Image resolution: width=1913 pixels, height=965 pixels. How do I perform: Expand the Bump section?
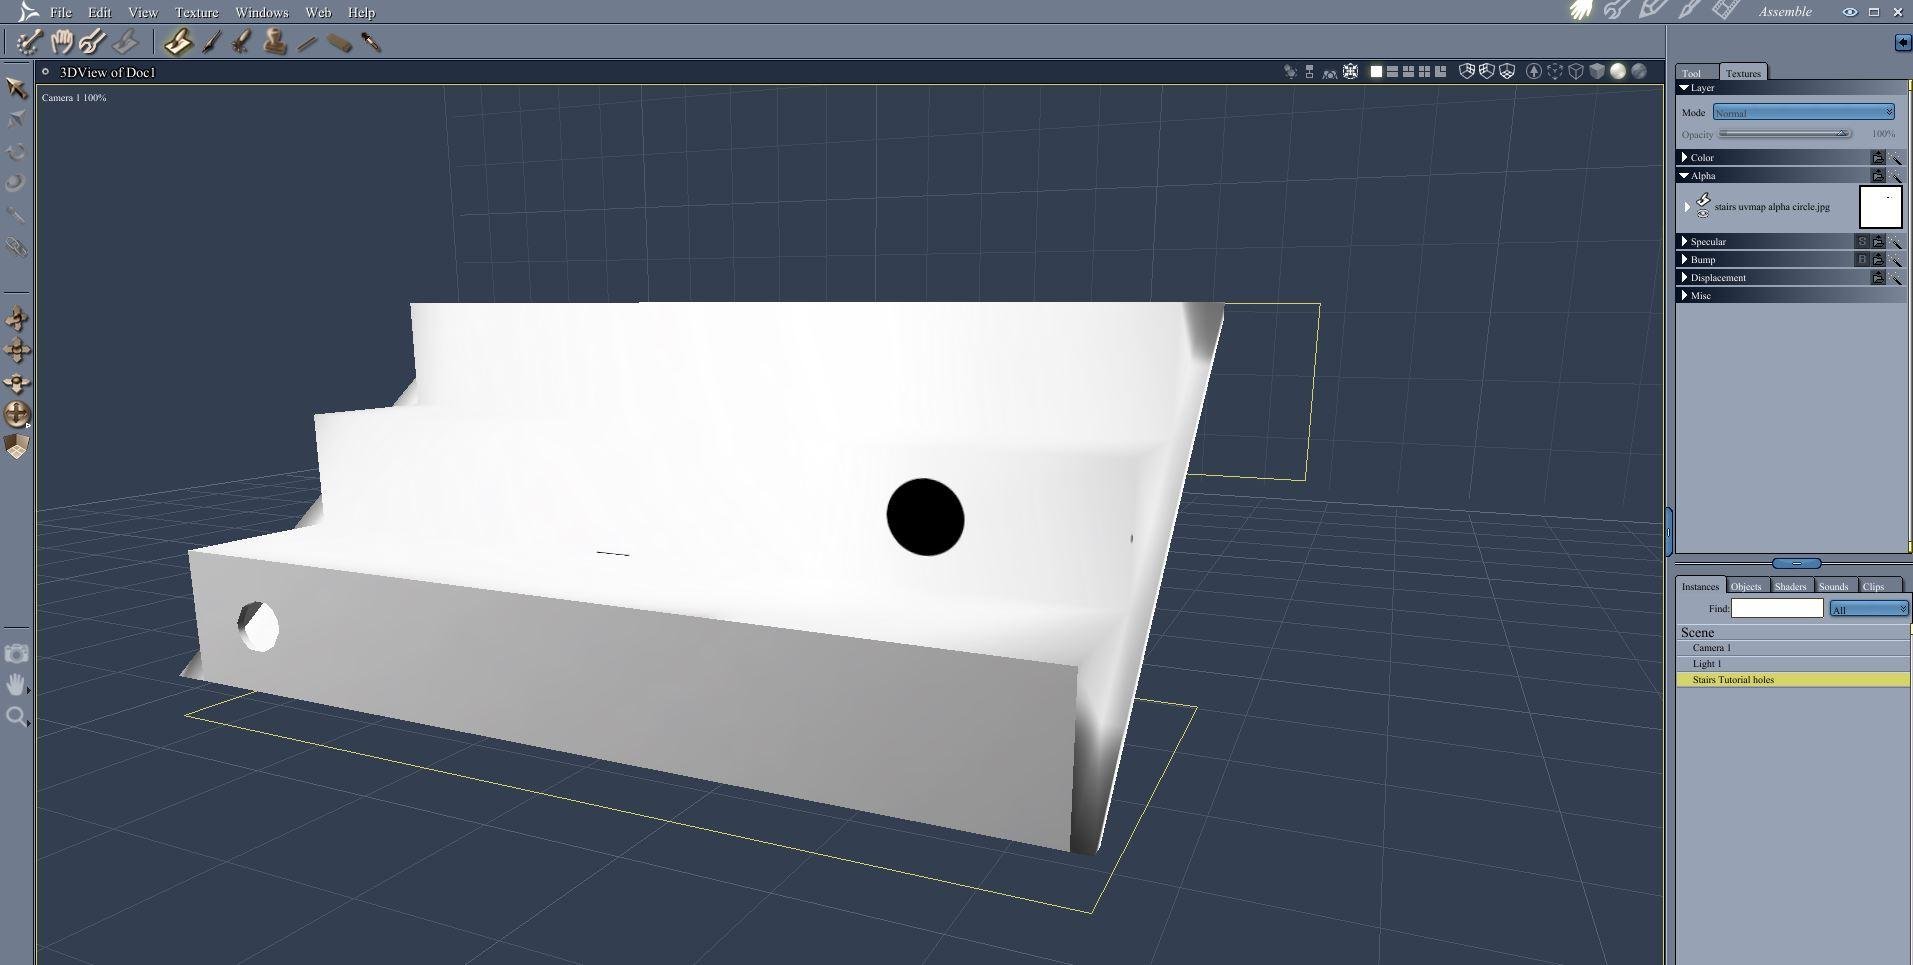1685,260
